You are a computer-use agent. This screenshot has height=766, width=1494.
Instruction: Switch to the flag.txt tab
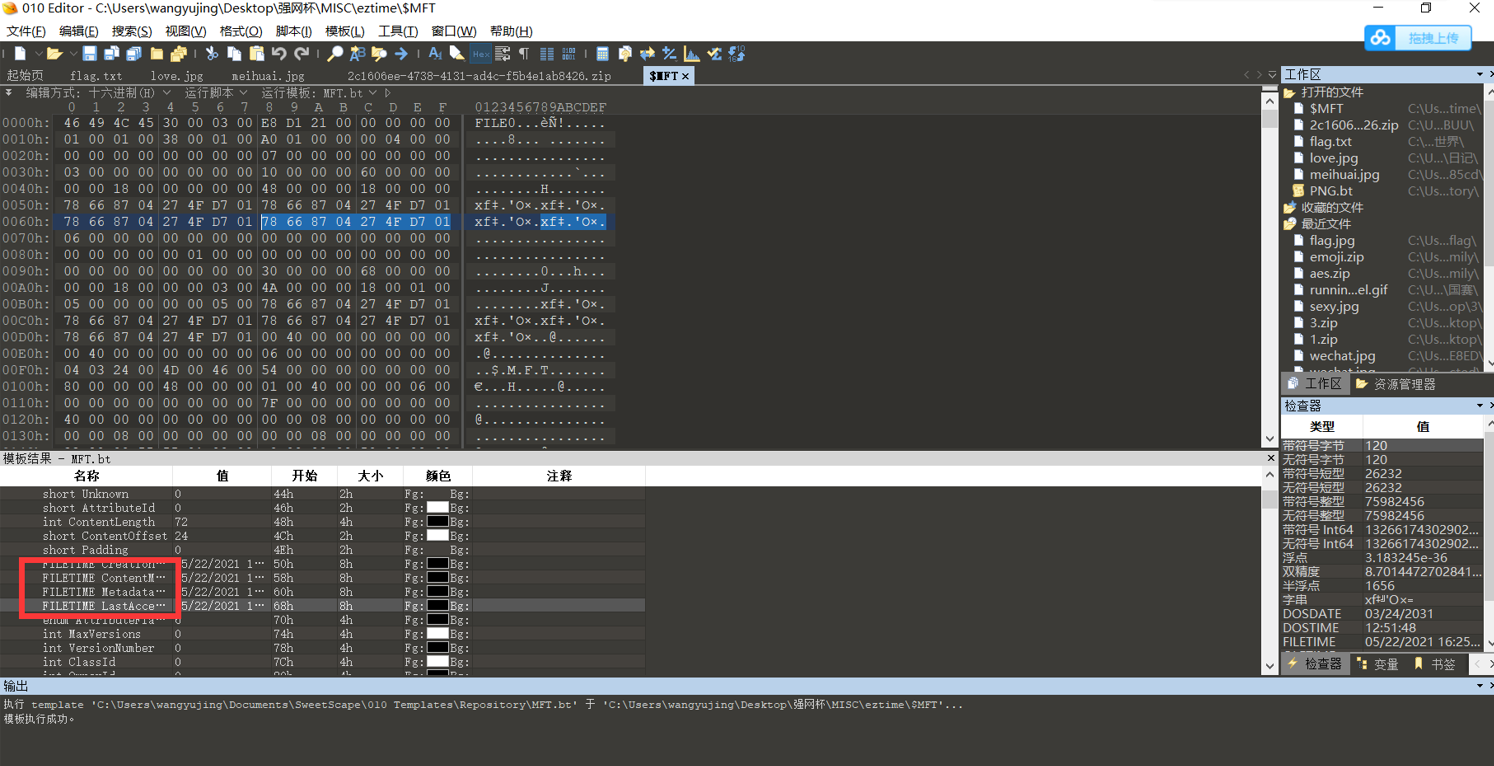tap(96, 76)
